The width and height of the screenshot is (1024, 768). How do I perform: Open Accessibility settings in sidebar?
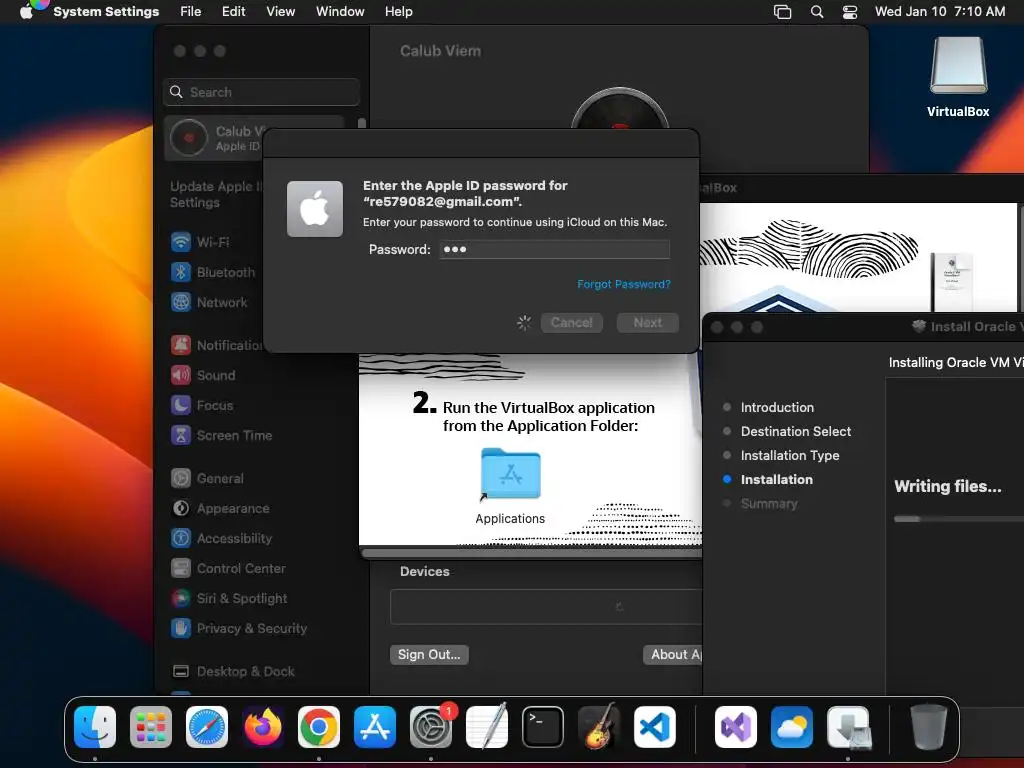pos(221,539)
